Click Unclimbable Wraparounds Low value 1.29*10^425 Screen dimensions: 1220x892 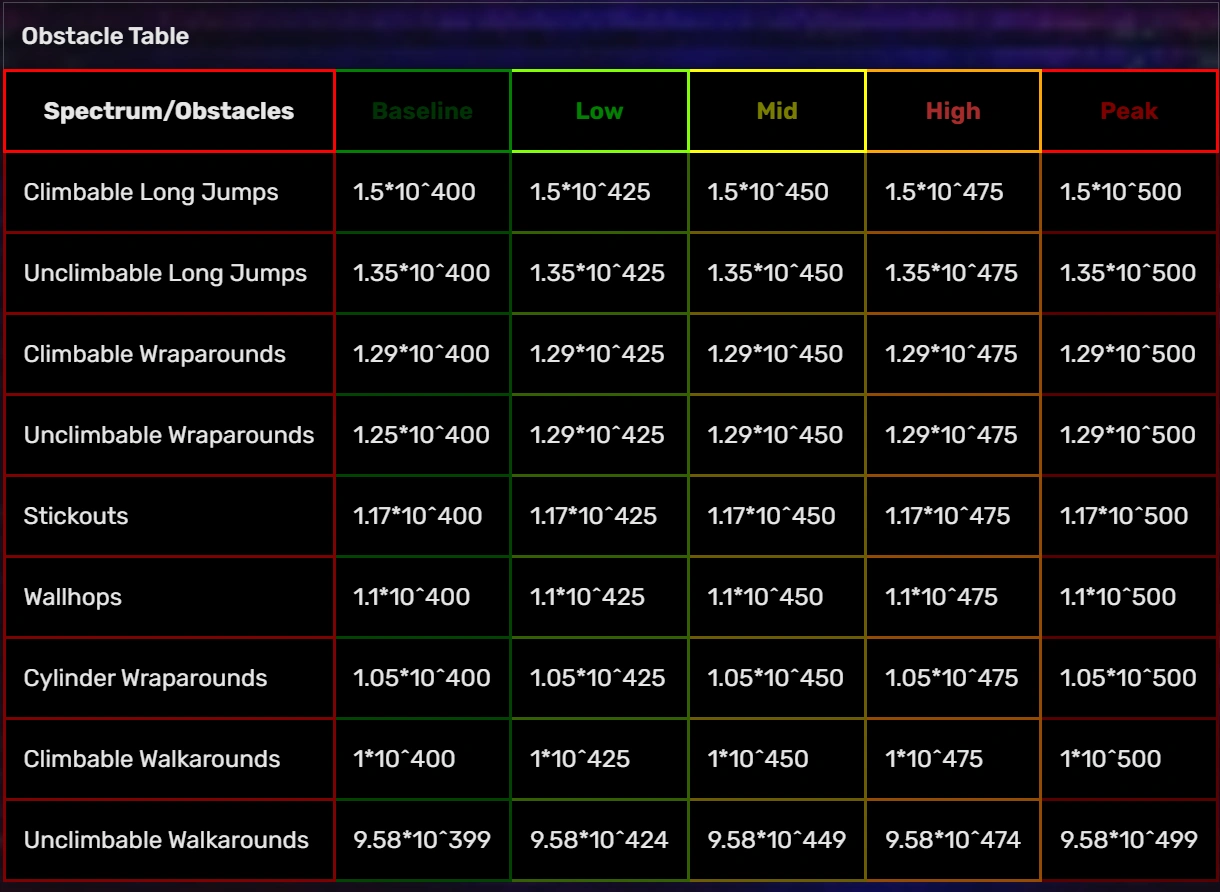click(x=597, y=435)
